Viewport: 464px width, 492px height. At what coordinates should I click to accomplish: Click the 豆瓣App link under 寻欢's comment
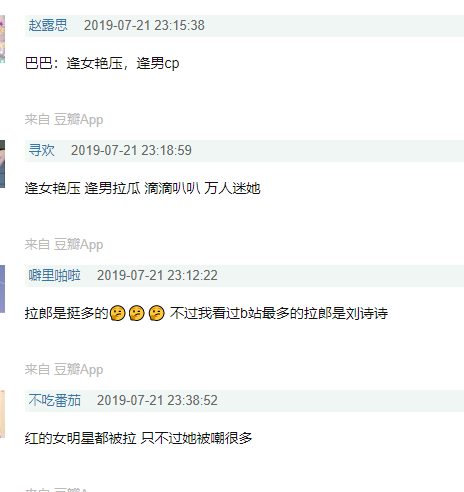click(x=79, y=245)
